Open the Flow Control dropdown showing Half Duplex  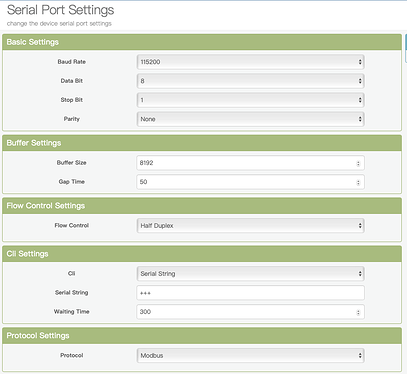250,226
